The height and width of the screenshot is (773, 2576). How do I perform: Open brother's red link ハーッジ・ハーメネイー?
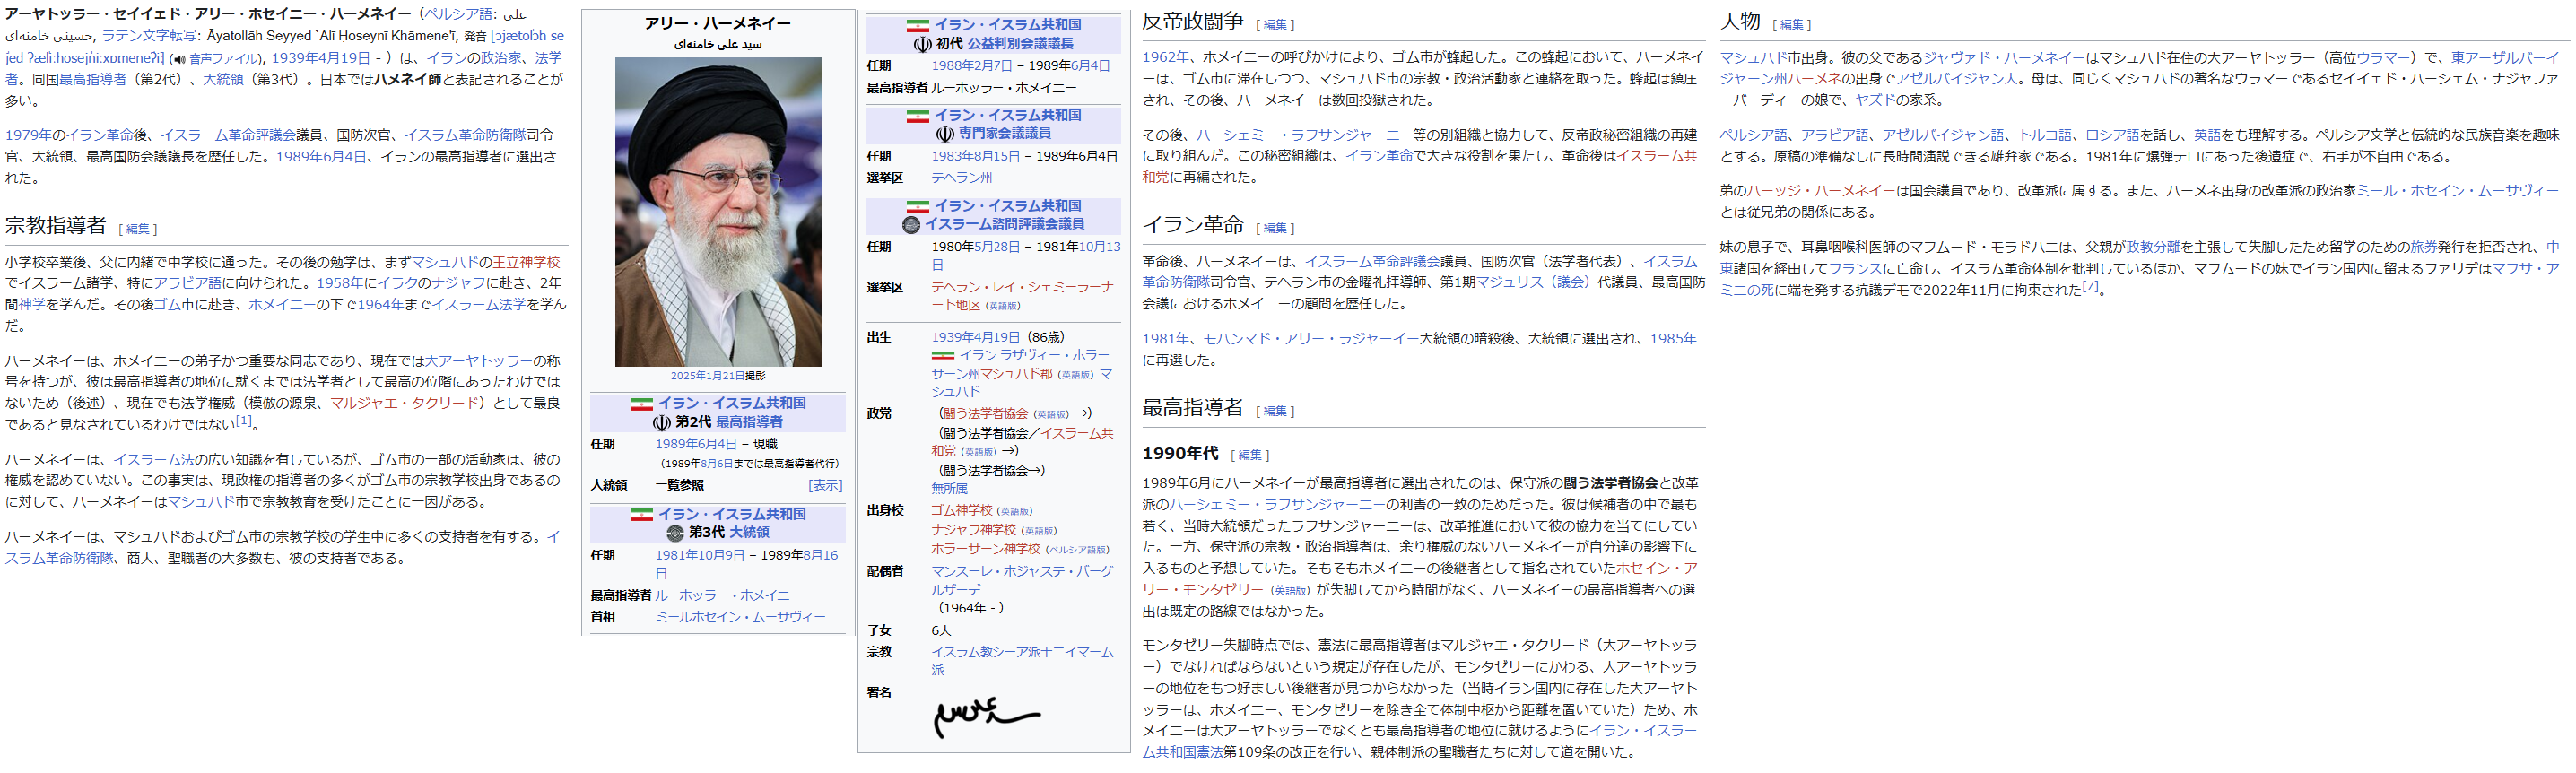coord(1821,191)
